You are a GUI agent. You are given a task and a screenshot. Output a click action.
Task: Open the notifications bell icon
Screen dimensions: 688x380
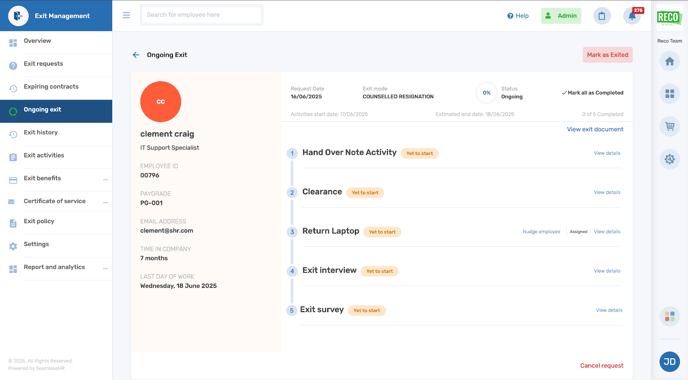pos(632,16)
